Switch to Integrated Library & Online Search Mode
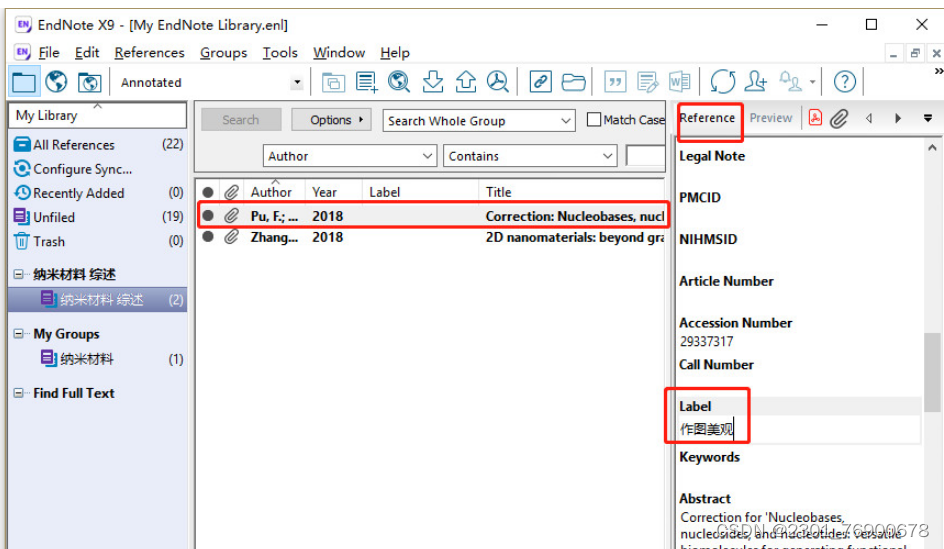This screenshot has height=549, width=944. [90, 82]
